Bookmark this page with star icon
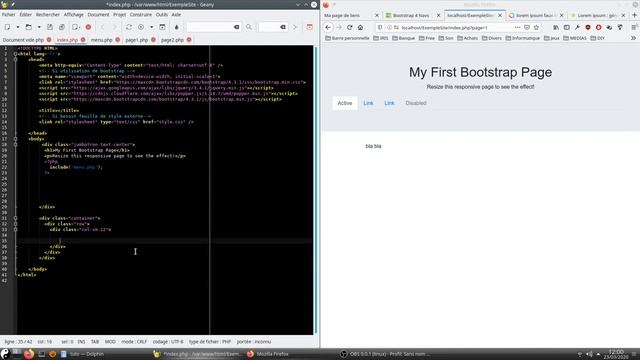 coord(537,27)
